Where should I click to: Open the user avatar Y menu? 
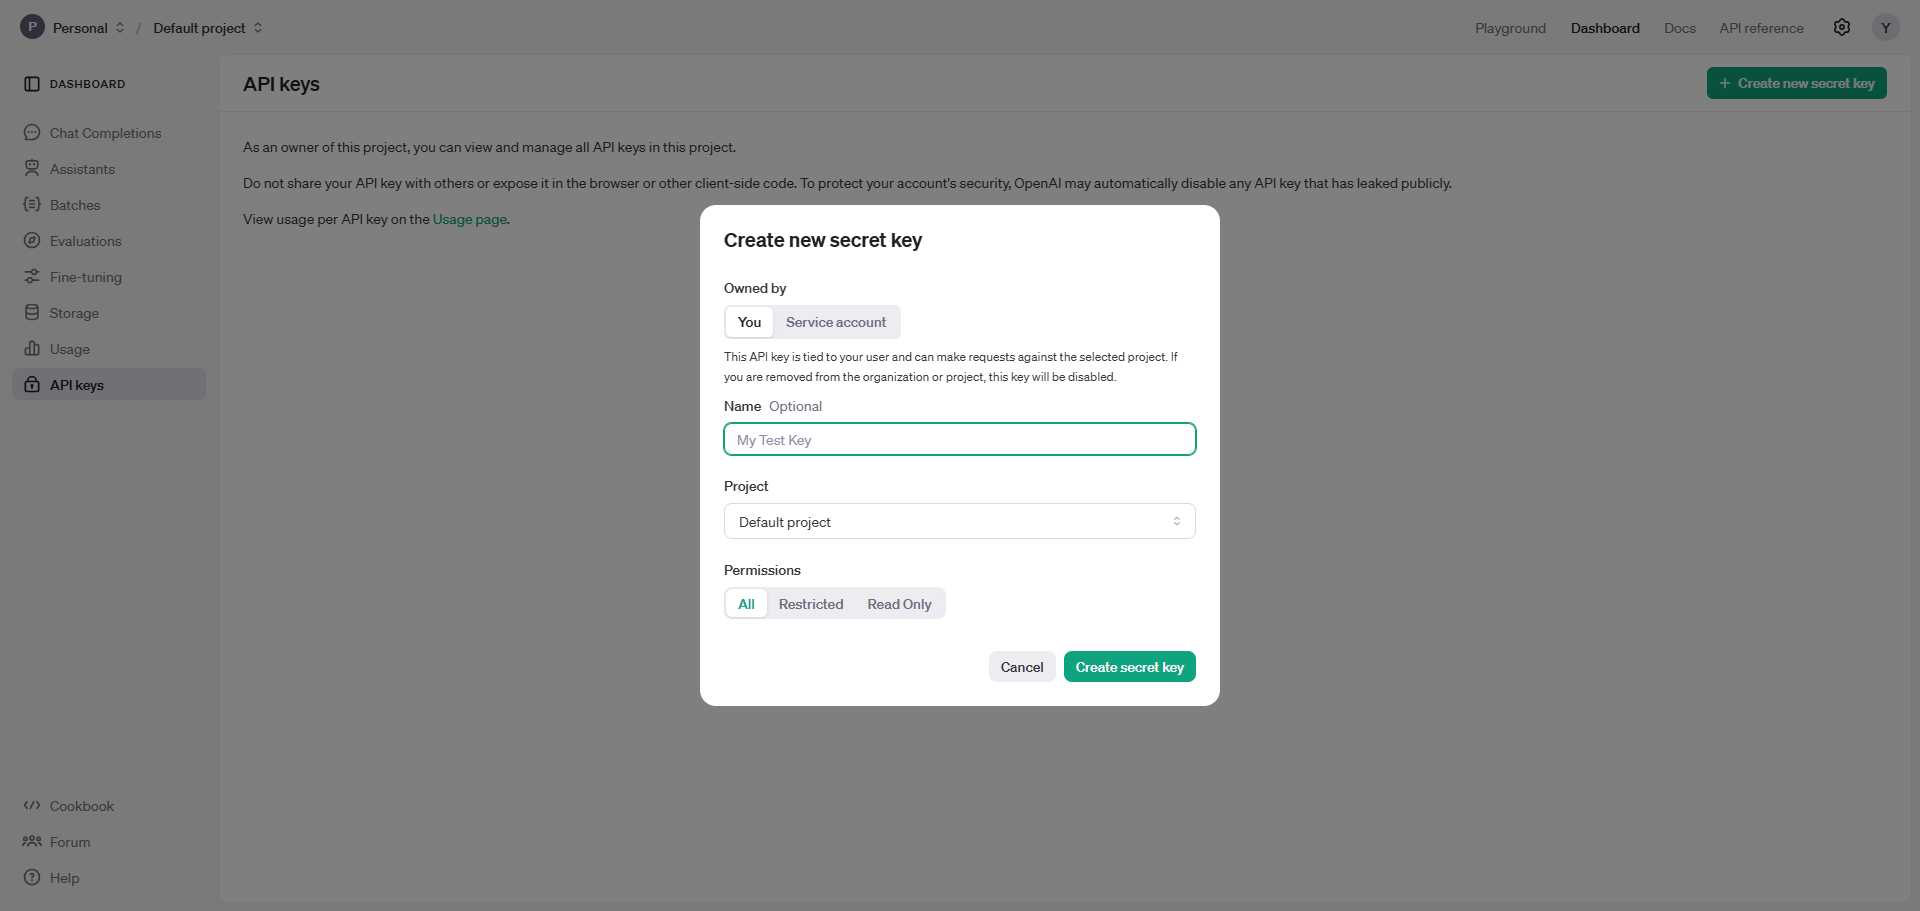tap(1885, 28)
